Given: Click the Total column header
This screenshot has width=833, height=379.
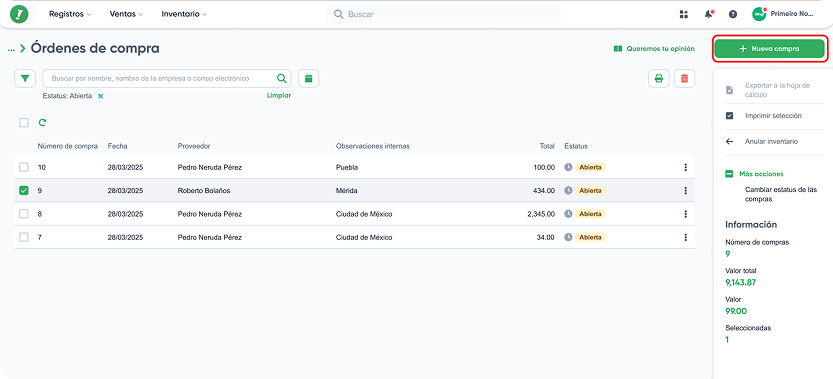Looking at the screenshot, I should [x=547, y=146].
